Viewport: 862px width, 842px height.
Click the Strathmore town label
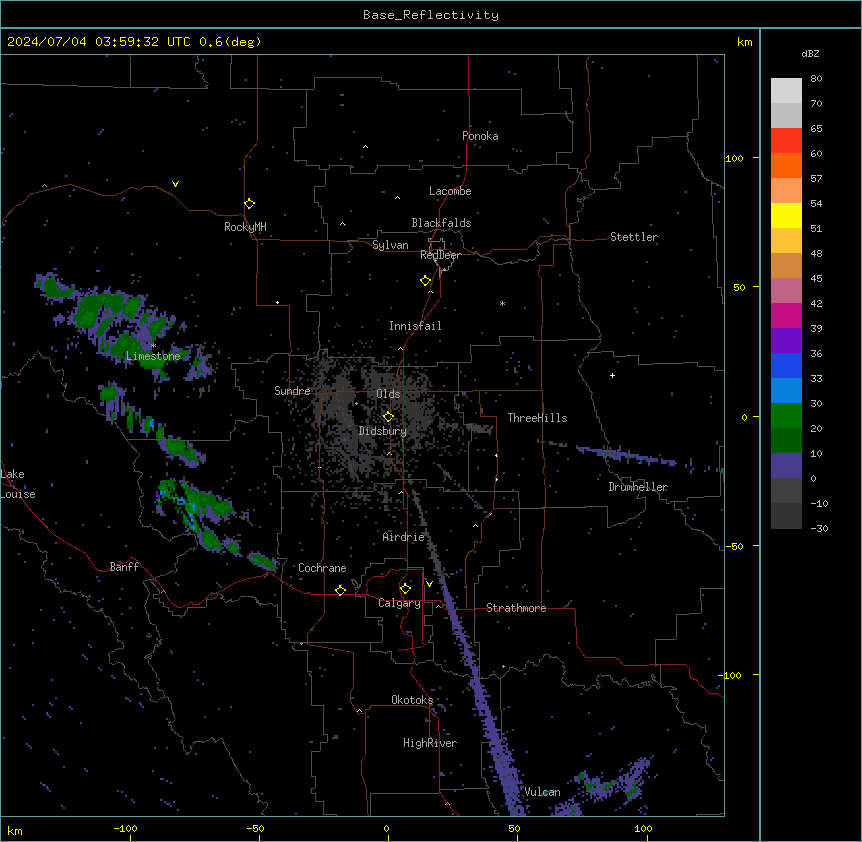tap(516, 608)
